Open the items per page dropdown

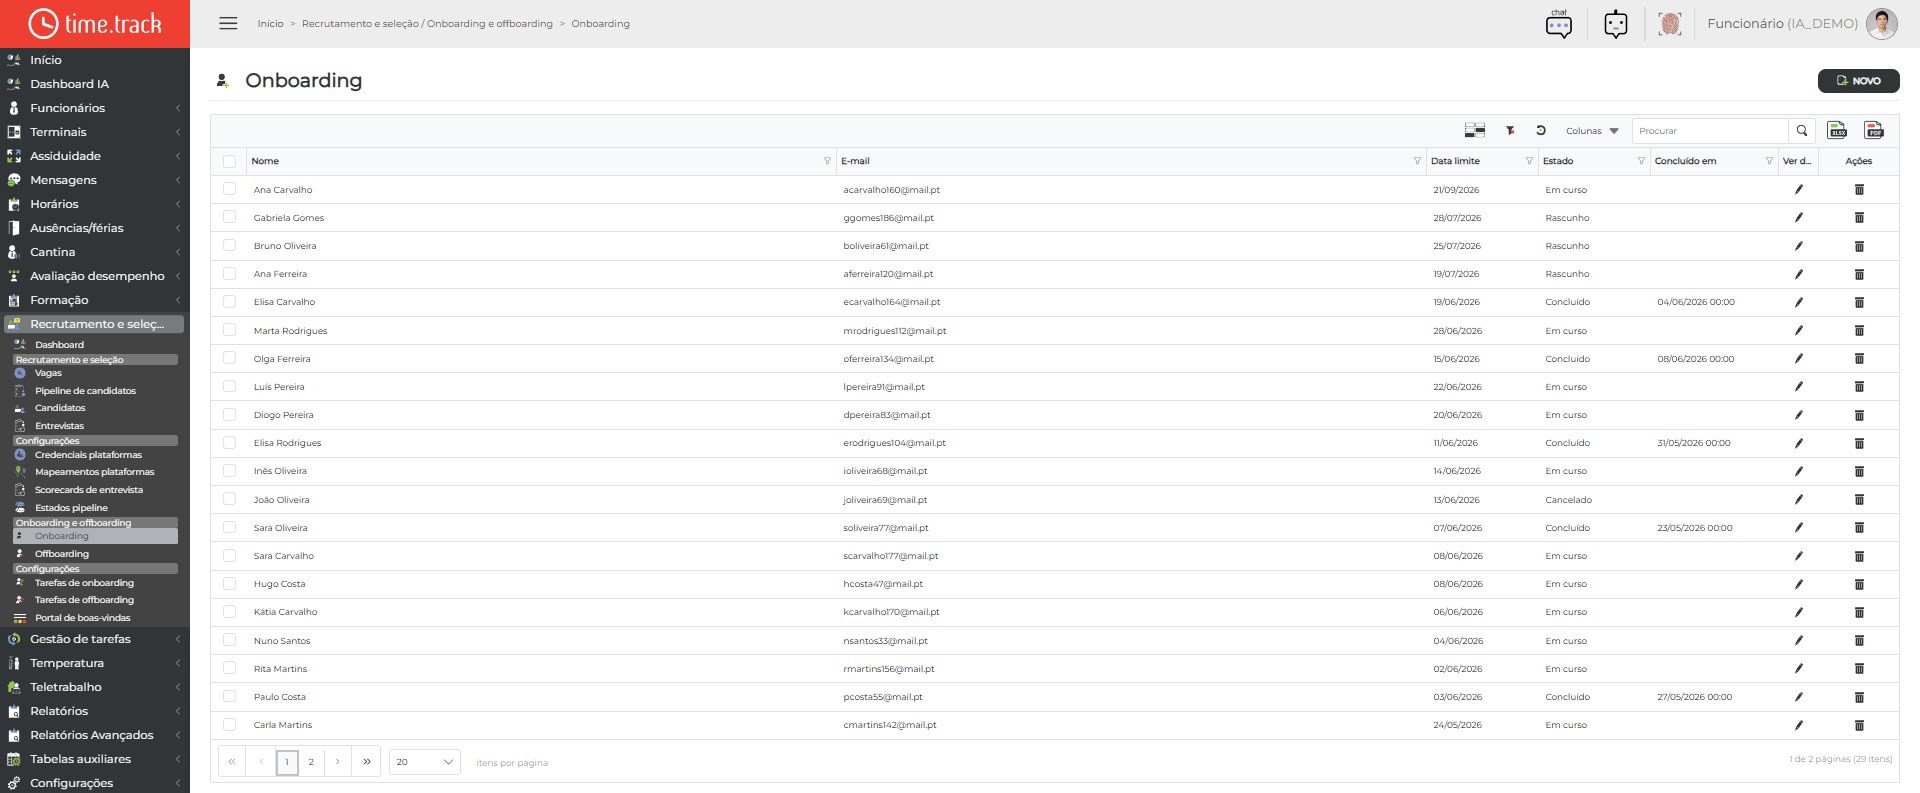tap(424, 762)
